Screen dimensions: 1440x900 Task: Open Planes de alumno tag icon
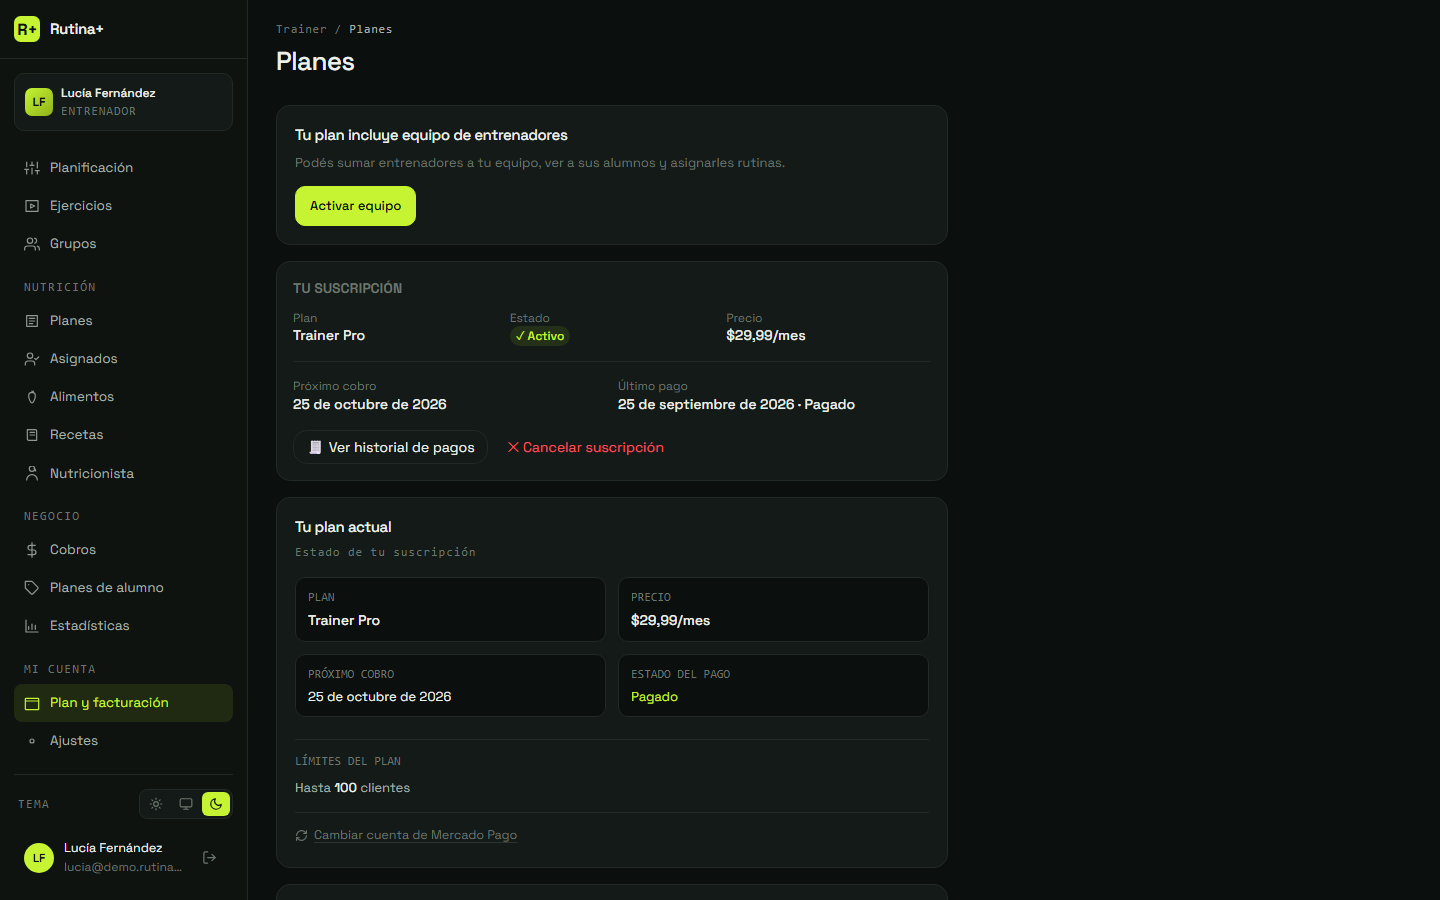[x=32, y=588]
